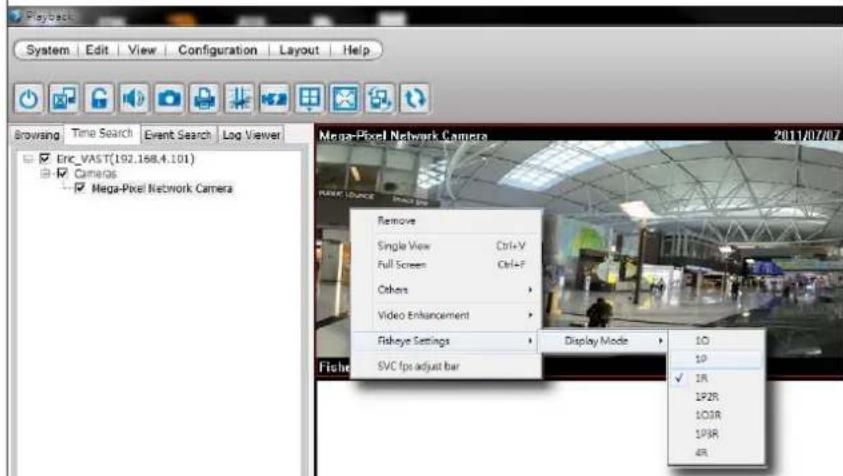Expand the Video Enhancement submenu
The width and height of the screenshot is (843, 476).
(446, 315)
